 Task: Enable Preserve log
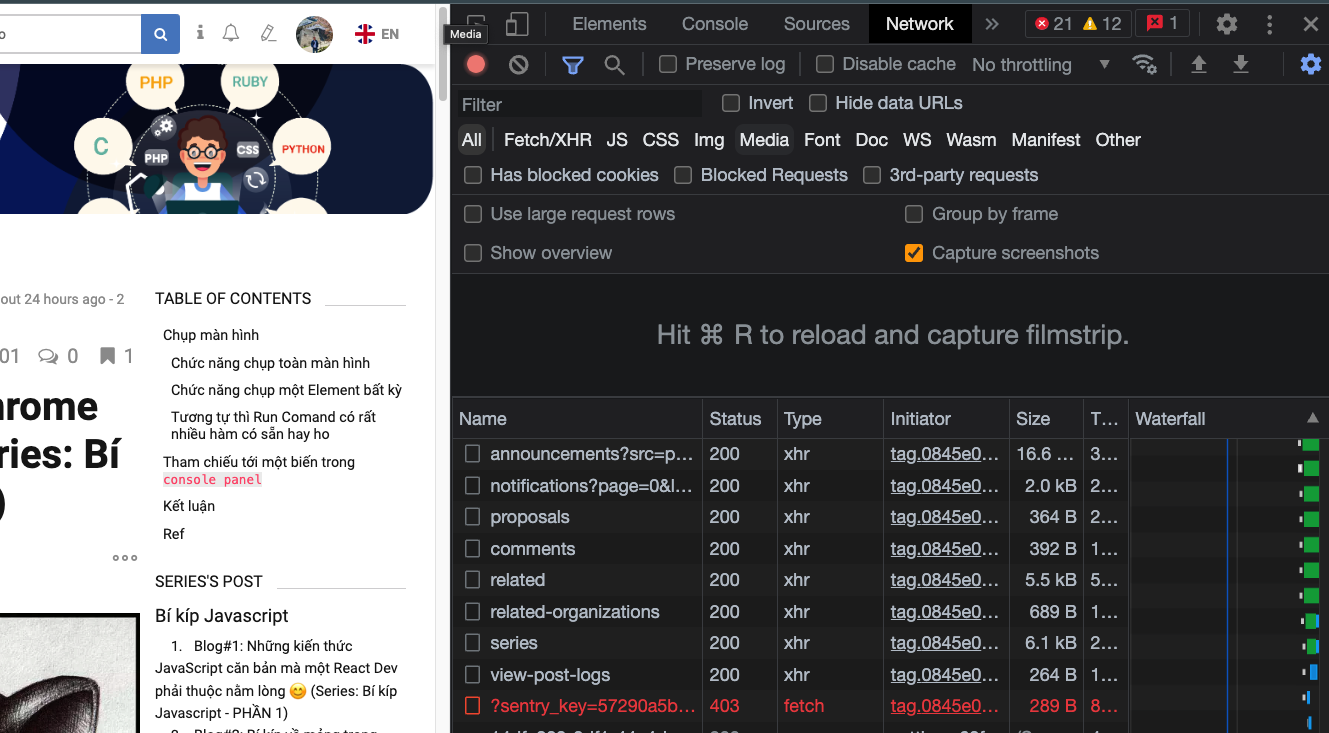666,64
